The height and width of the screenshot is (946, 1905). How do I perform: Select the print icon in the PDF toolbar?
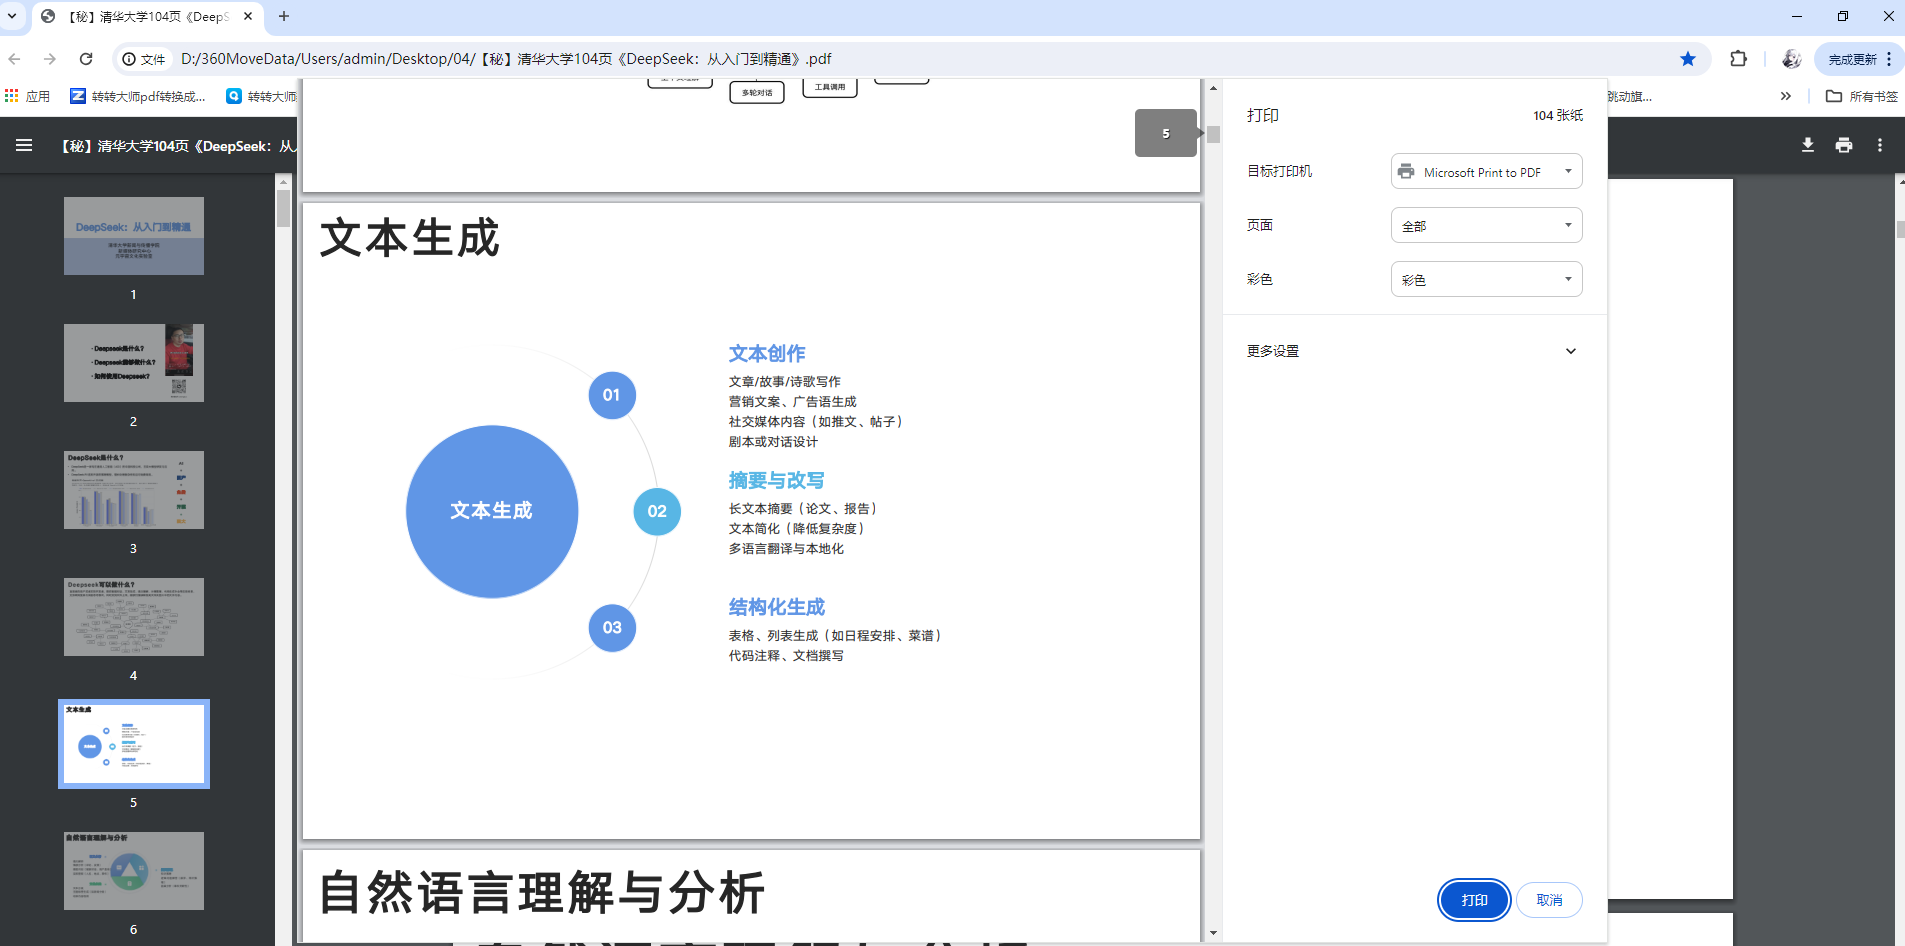[1843, 145]
